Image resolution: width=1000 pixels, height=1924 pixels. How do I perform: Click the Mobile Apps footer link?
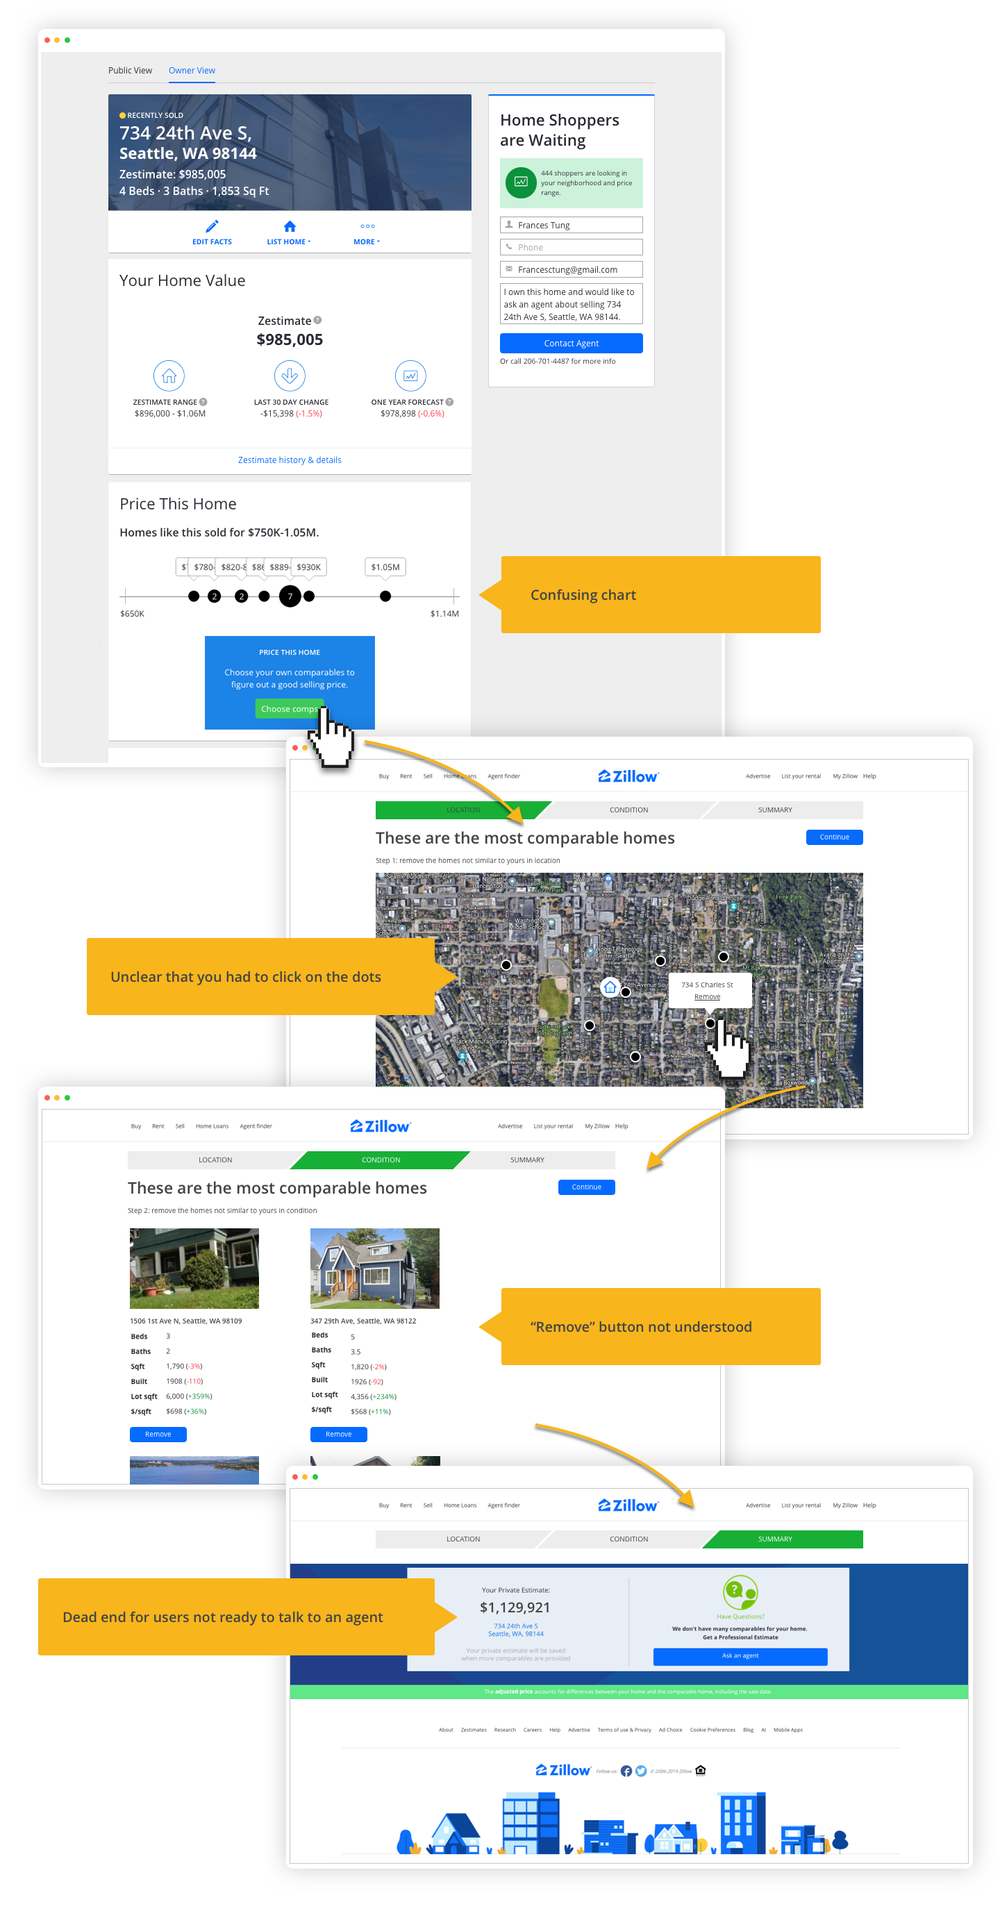click(x=788, y=1729)
